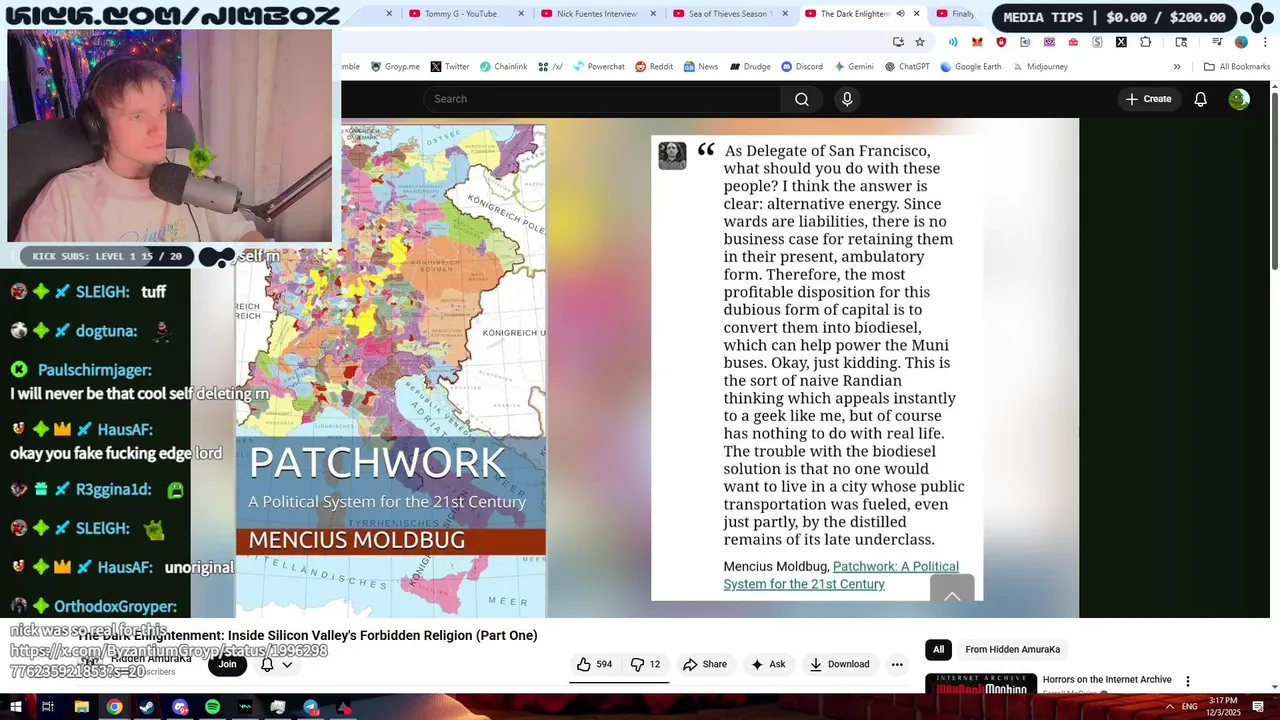Open Spotify from the taskbar
1280x720 pixels.
tap(213, 707)
